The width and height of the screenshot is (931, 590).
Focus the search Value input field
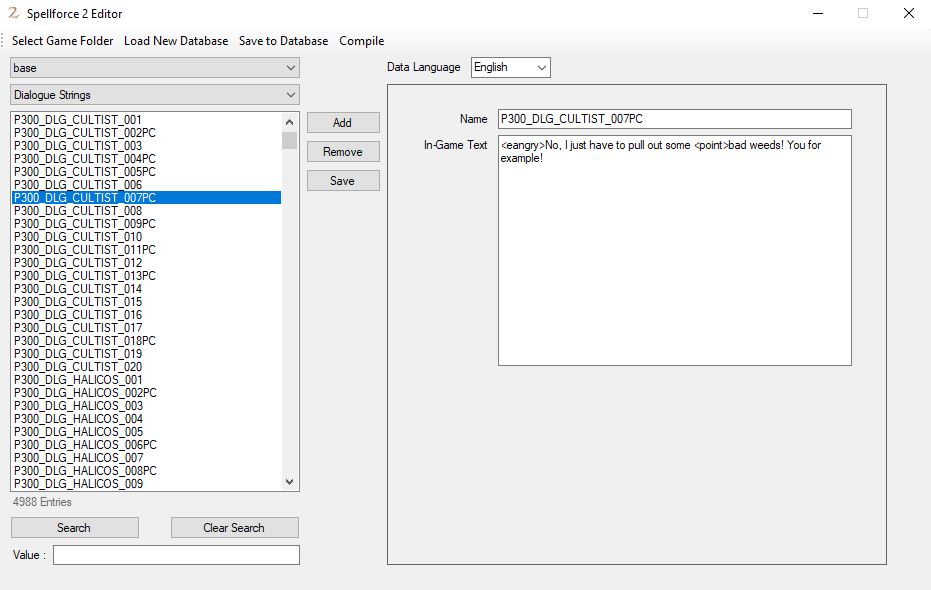pyautogui.click(x=176, y=555)
